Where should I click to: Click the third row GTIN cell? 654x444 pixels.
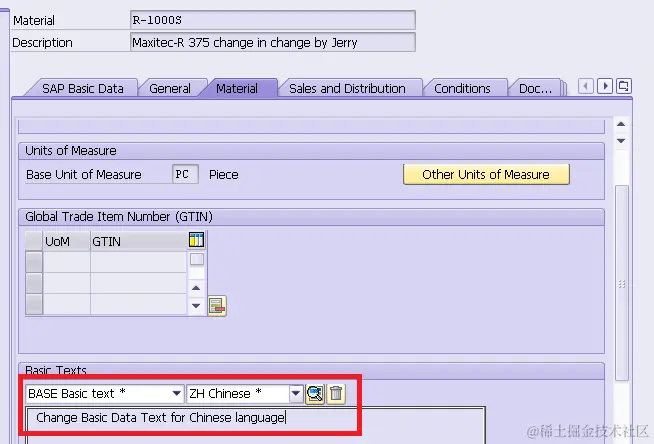(138, 304)
